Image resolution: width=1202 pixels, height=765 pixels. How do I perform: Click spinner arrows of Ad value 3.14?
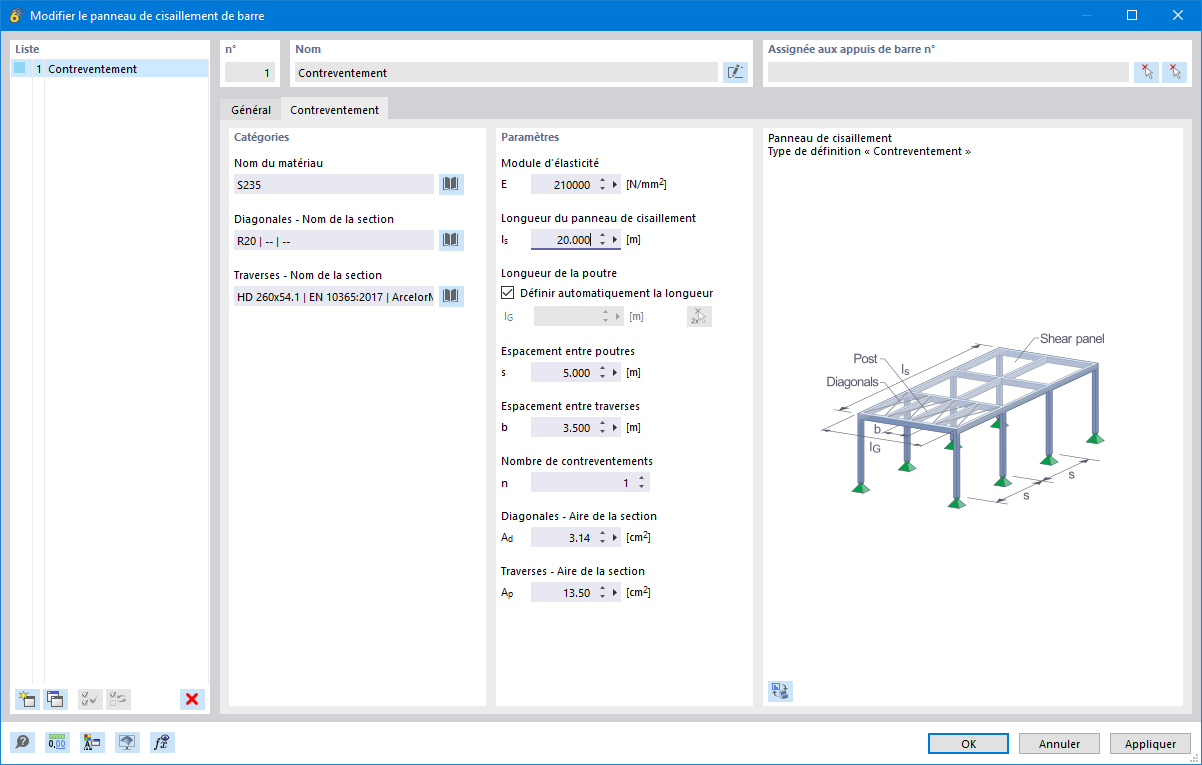602,538
